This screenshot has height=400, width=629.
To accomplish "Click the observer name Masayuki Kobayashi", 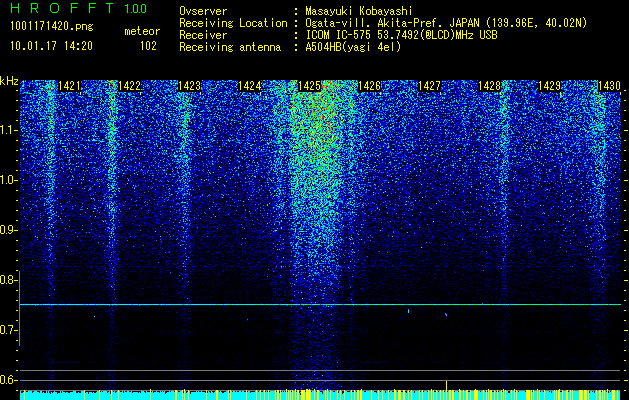I will tap(359, 11).
